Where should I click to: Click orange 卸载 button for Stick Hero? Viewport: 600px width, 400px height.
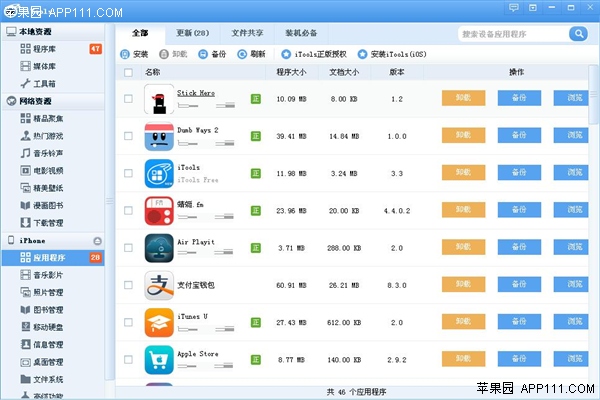(463, 99)
